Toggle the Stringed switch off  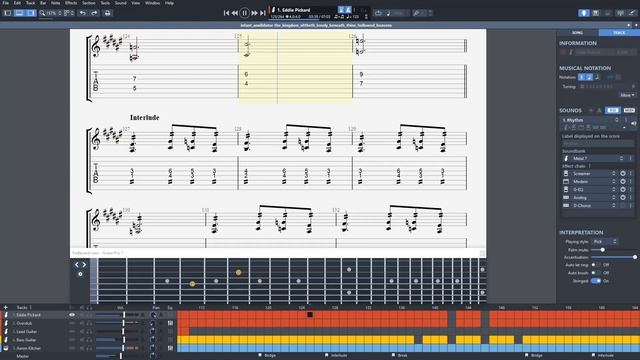click(x=596, y=281)
